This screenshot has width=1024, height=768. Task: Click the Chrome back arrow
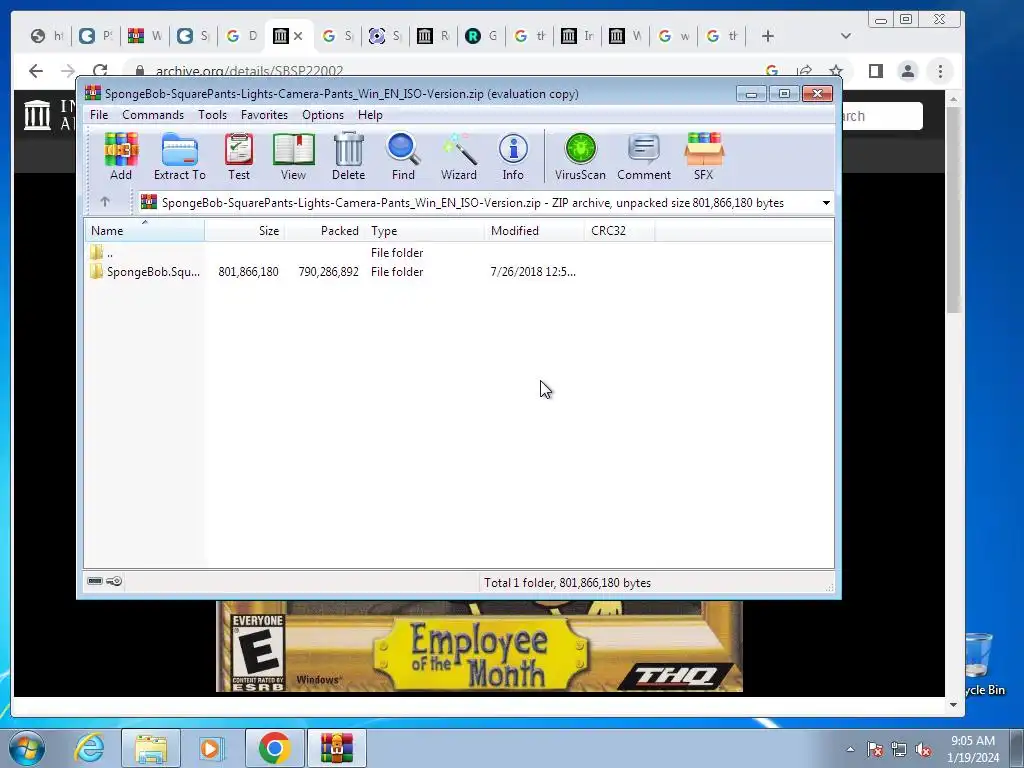36,71
